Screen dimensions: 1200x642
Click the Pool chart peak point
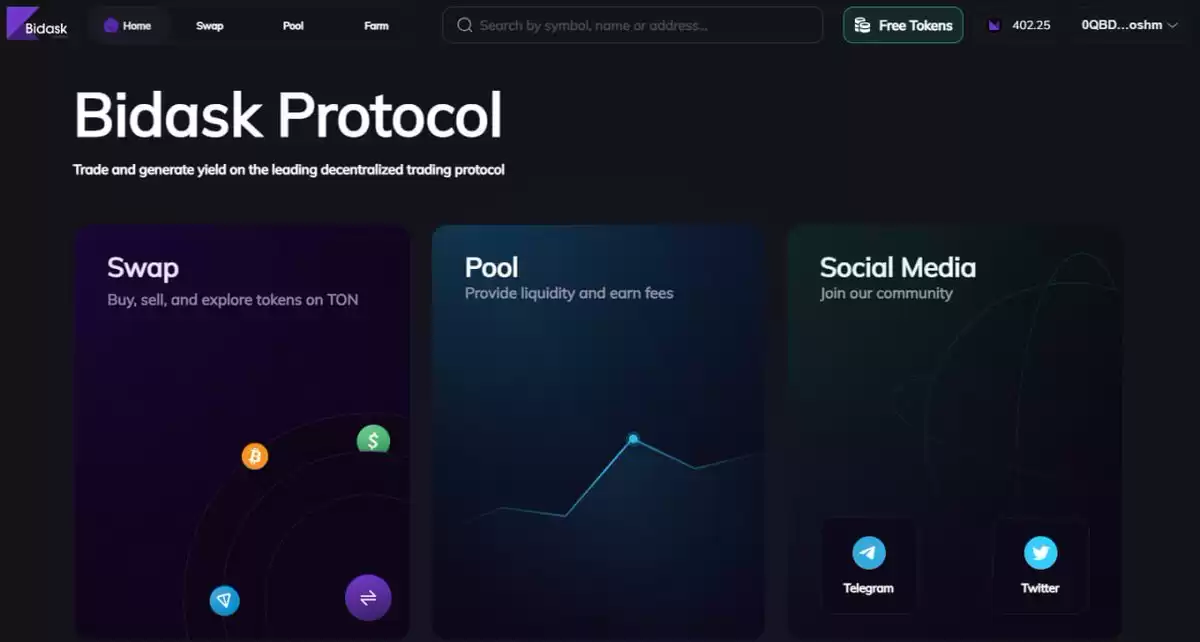click(633, 438)
